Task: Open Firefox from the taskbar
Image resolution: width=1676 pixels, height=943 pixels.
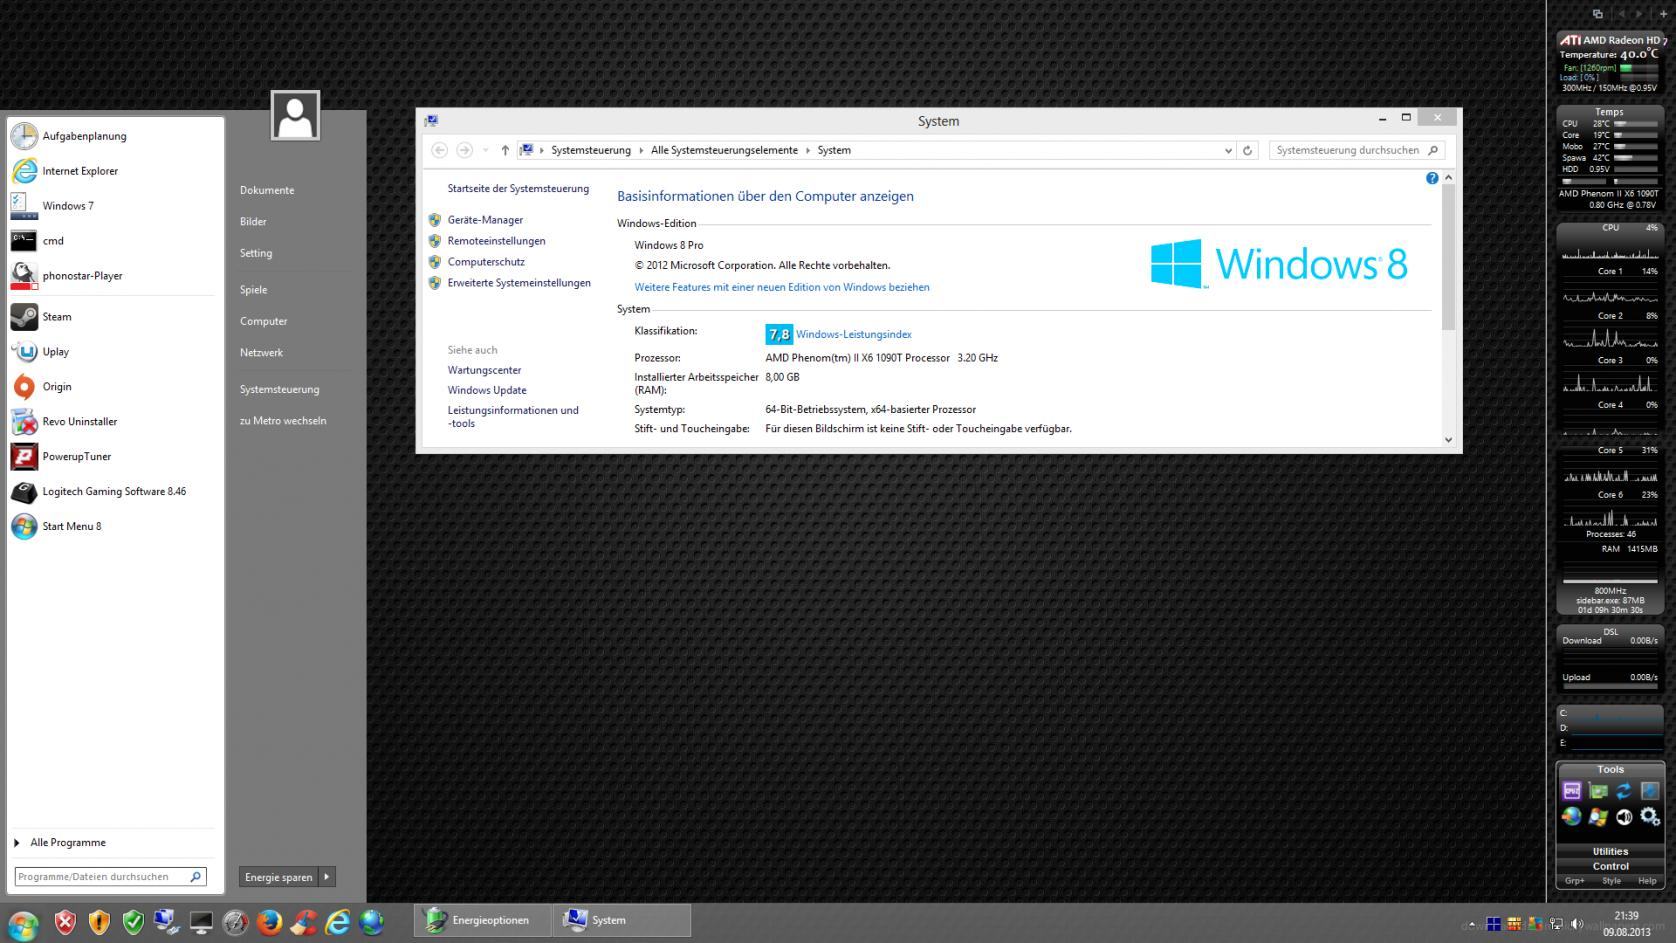Action: coord(269,922)
